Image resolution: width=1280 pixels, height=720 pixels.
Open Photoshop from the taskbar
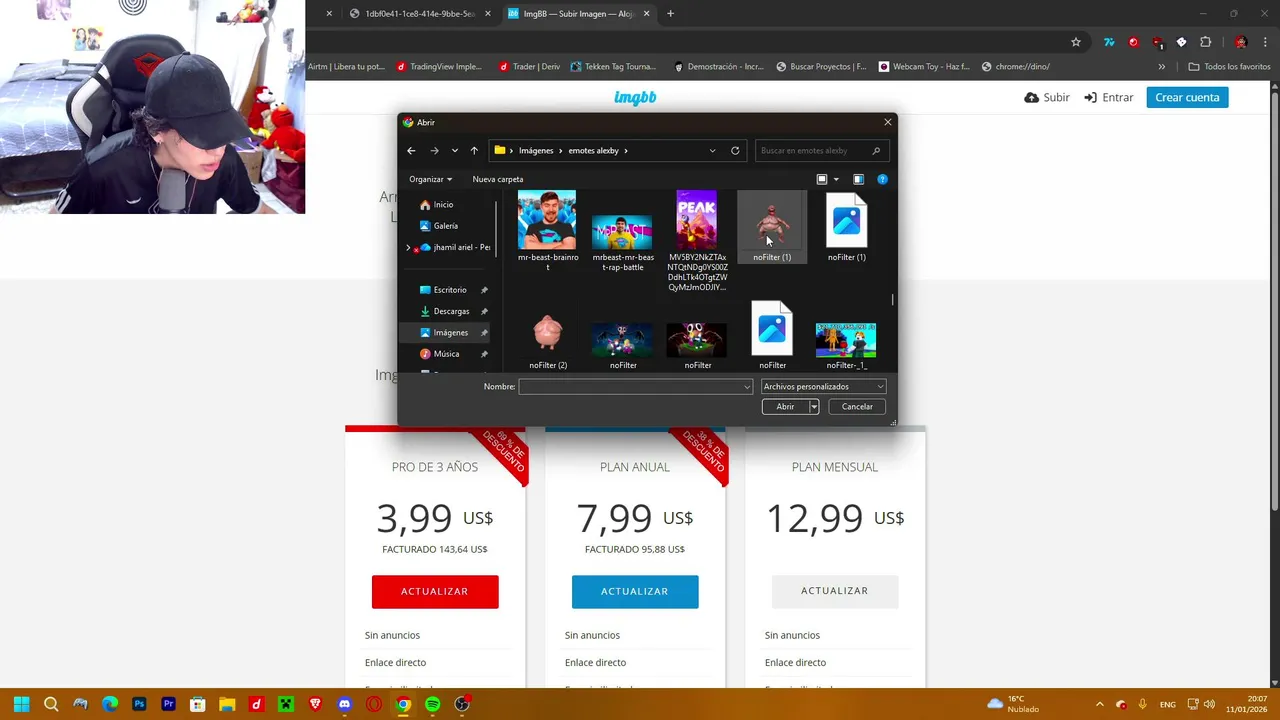(x=139, y=704)
